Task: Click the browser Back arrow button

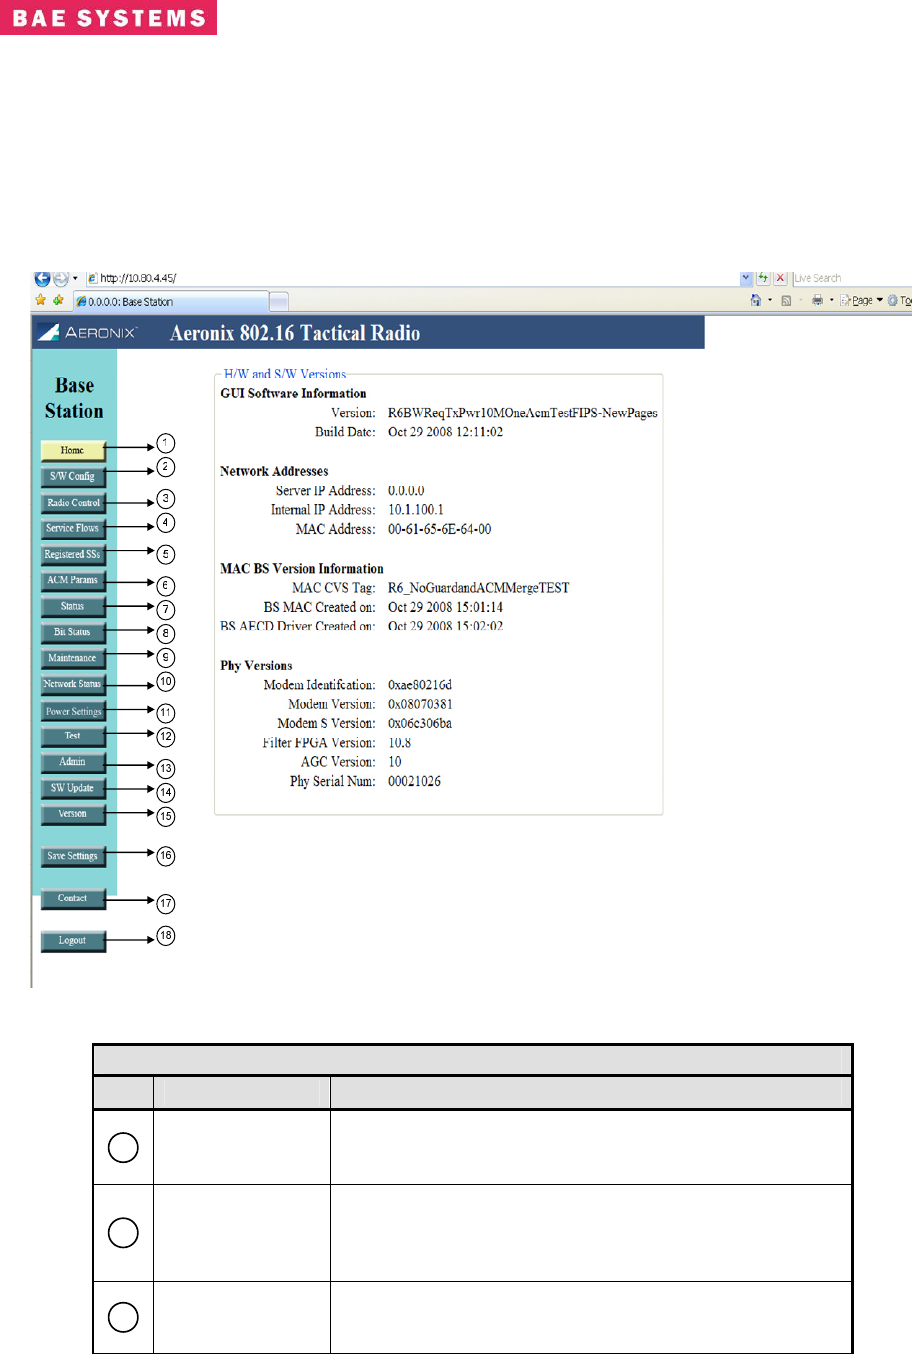Action: coord(42,279)
